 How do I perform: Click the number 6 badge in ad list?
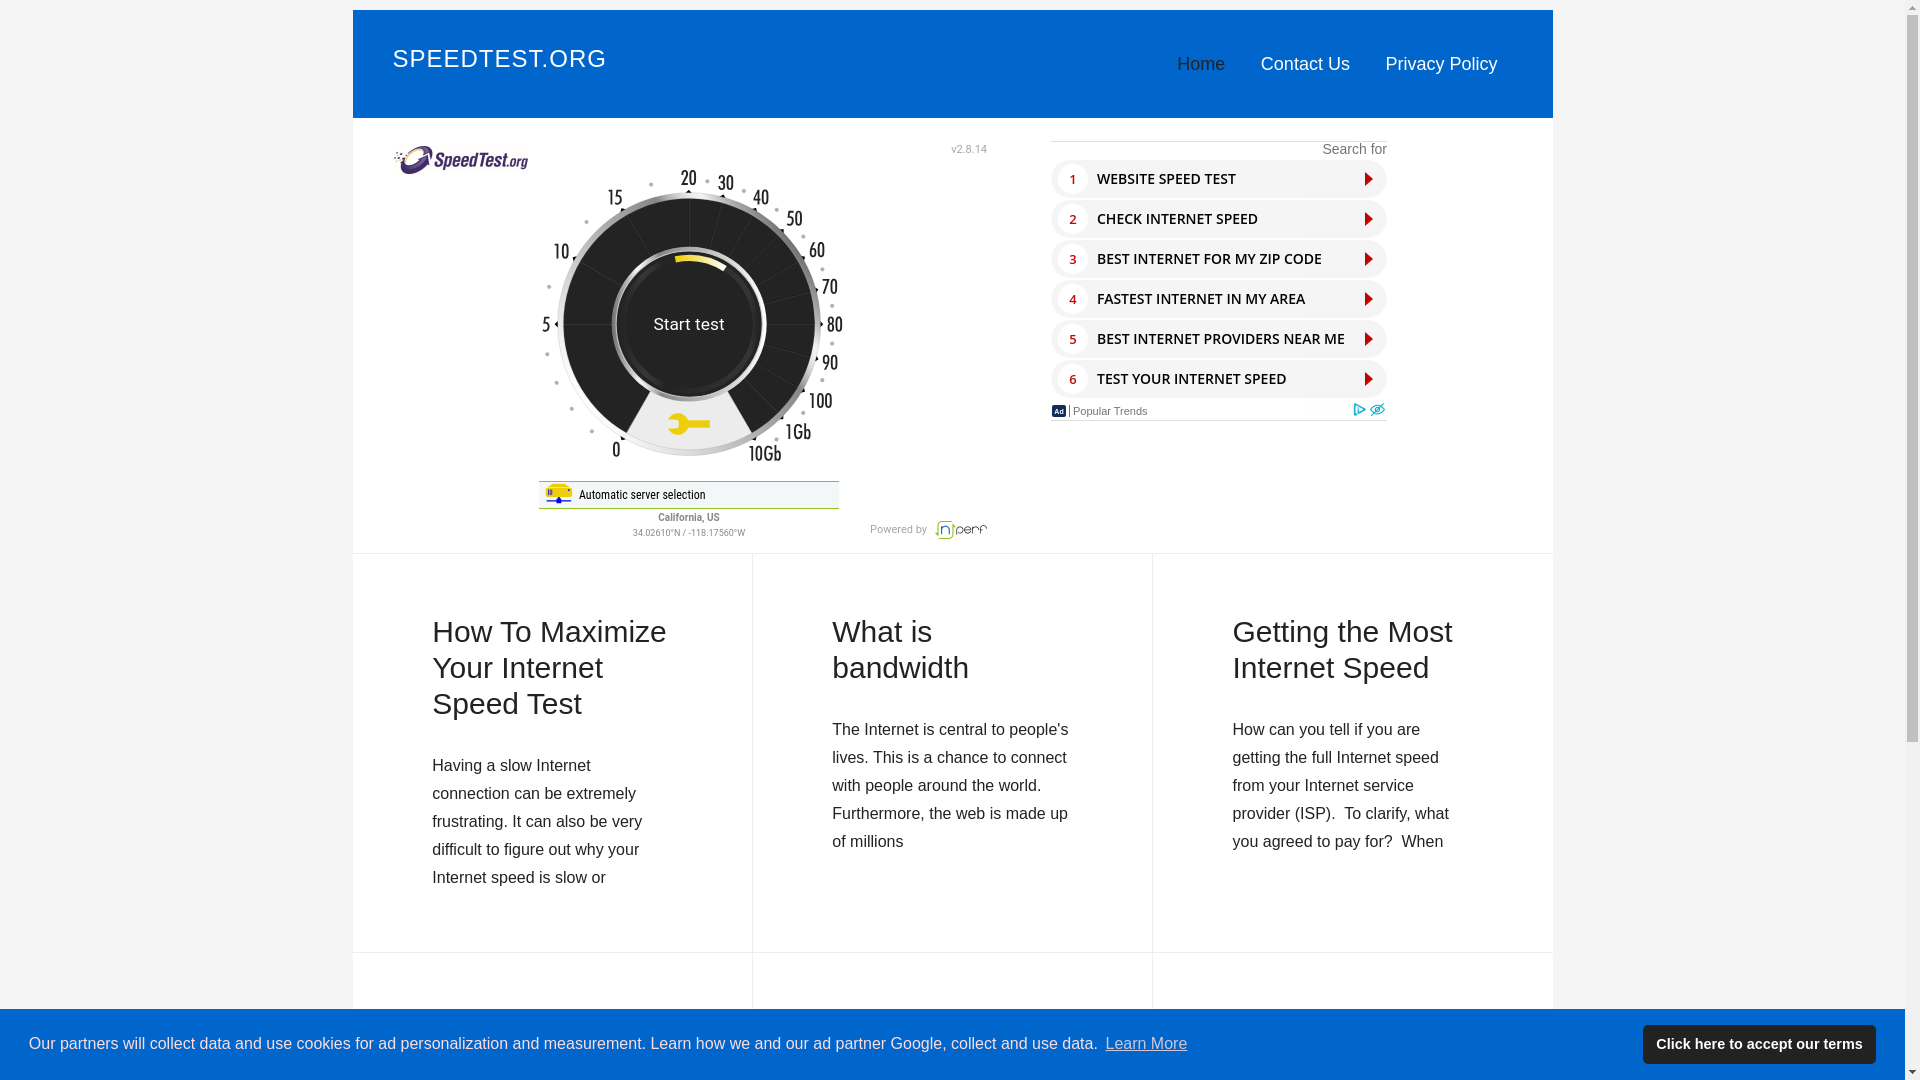(x=1072, y=379)
